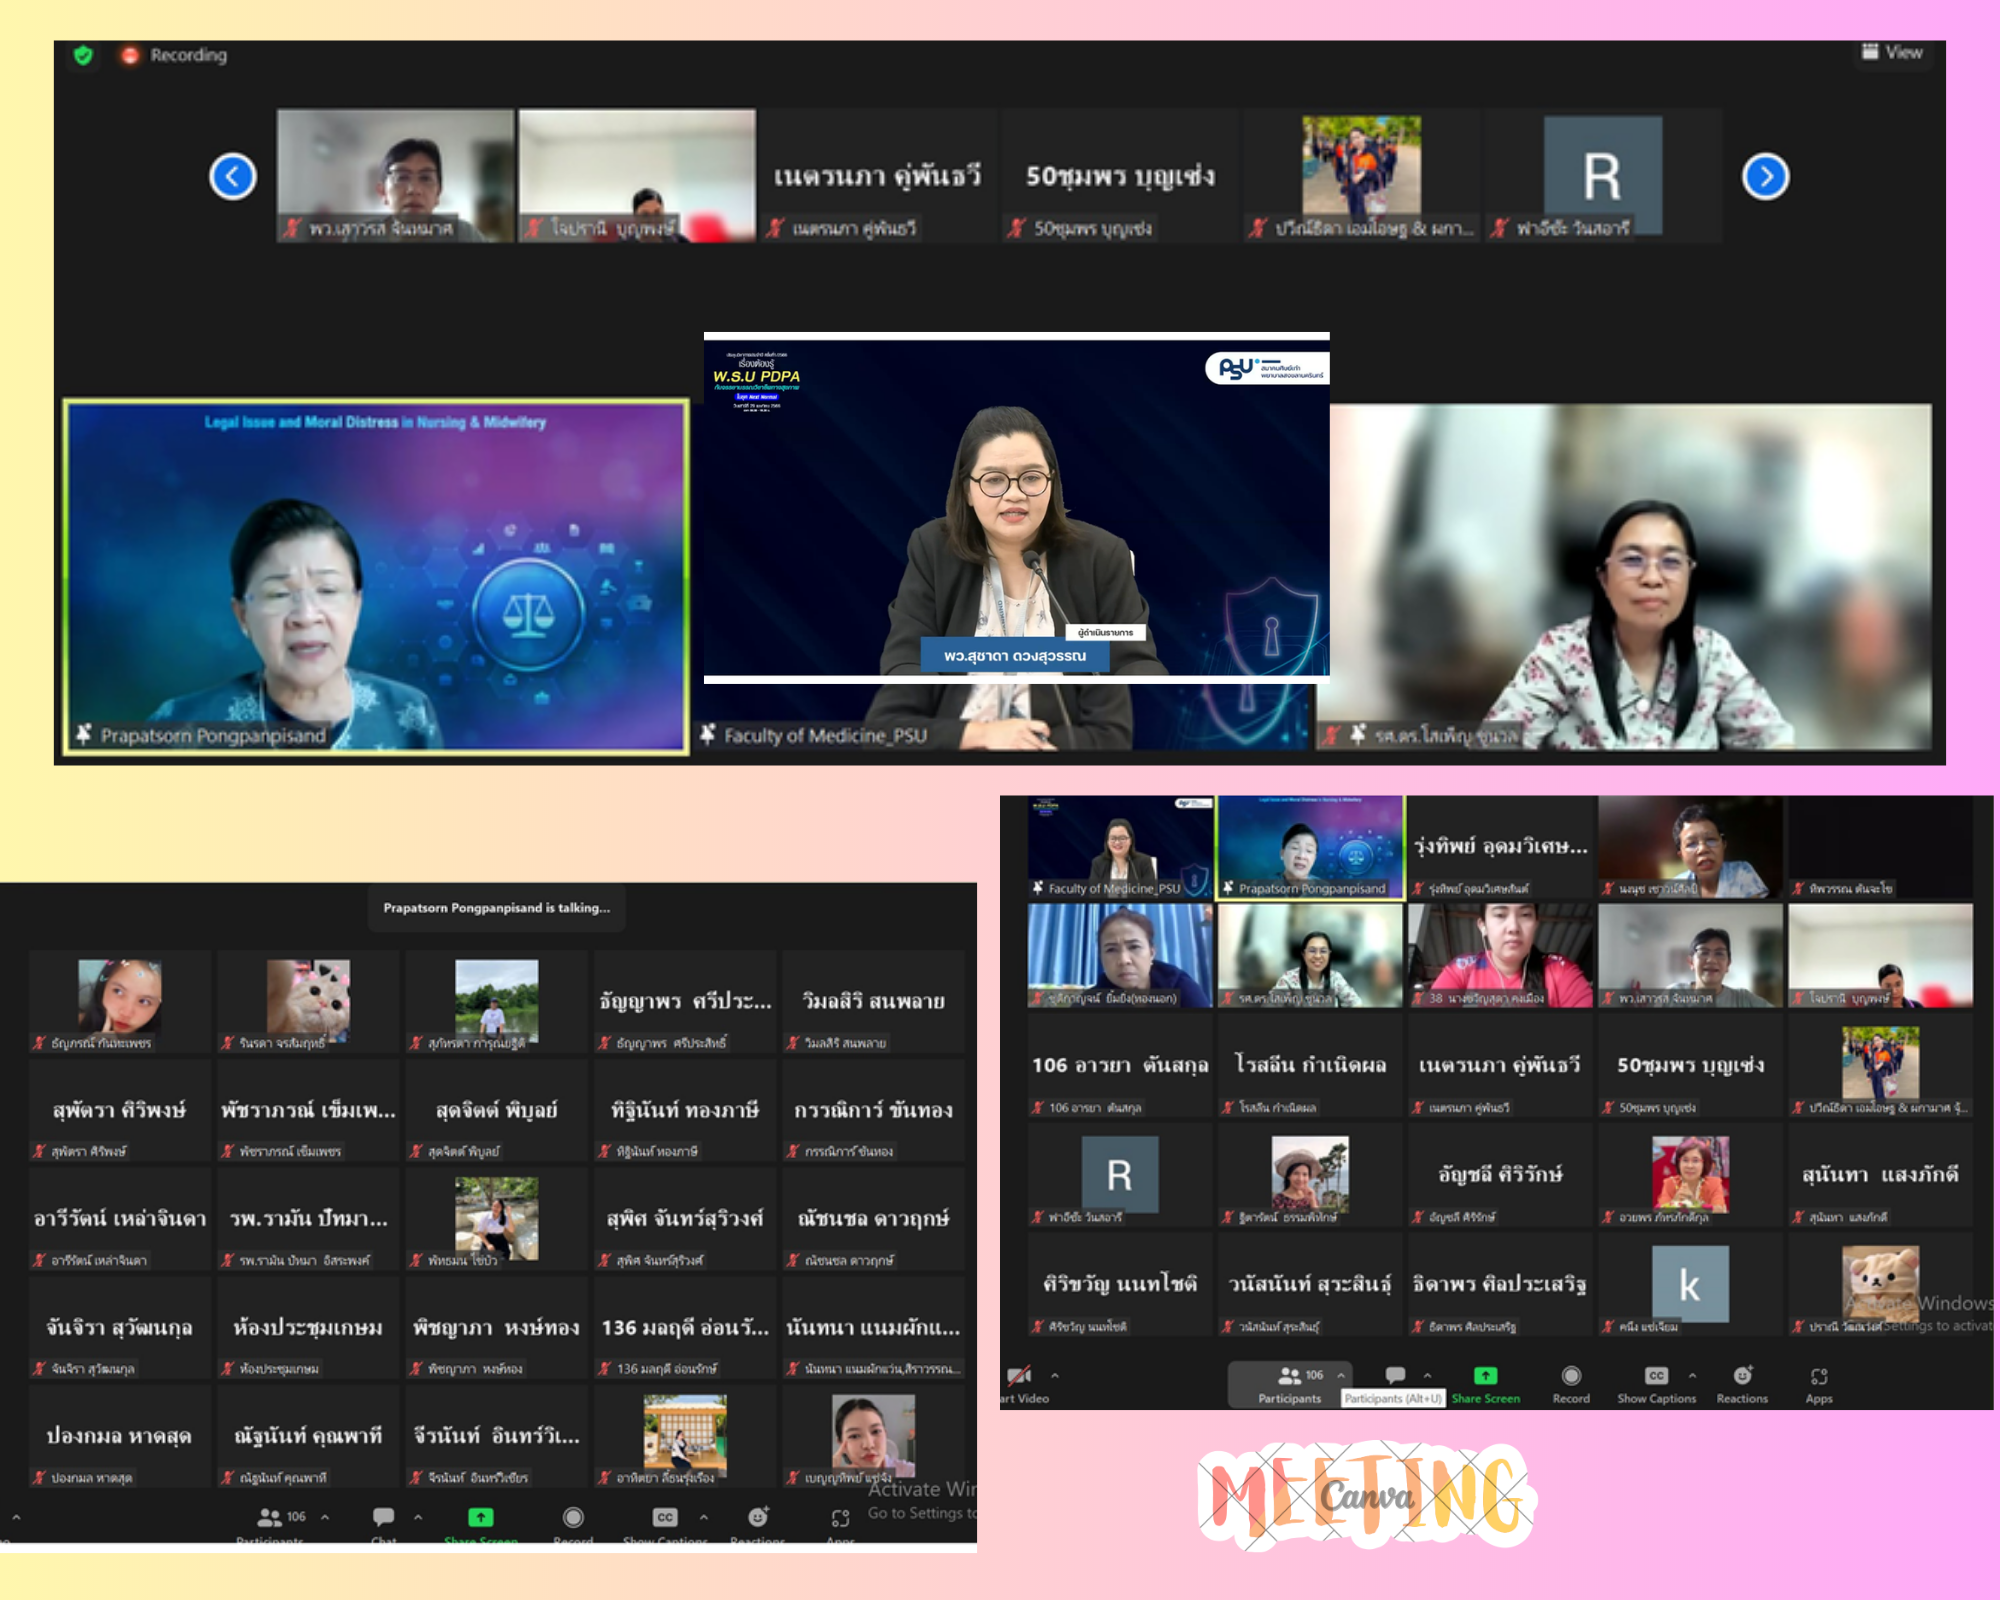Select the 'วิมลสิริ สนพลาย' participant tile
The image size is (2000, 1600).
click(873, 1001)
